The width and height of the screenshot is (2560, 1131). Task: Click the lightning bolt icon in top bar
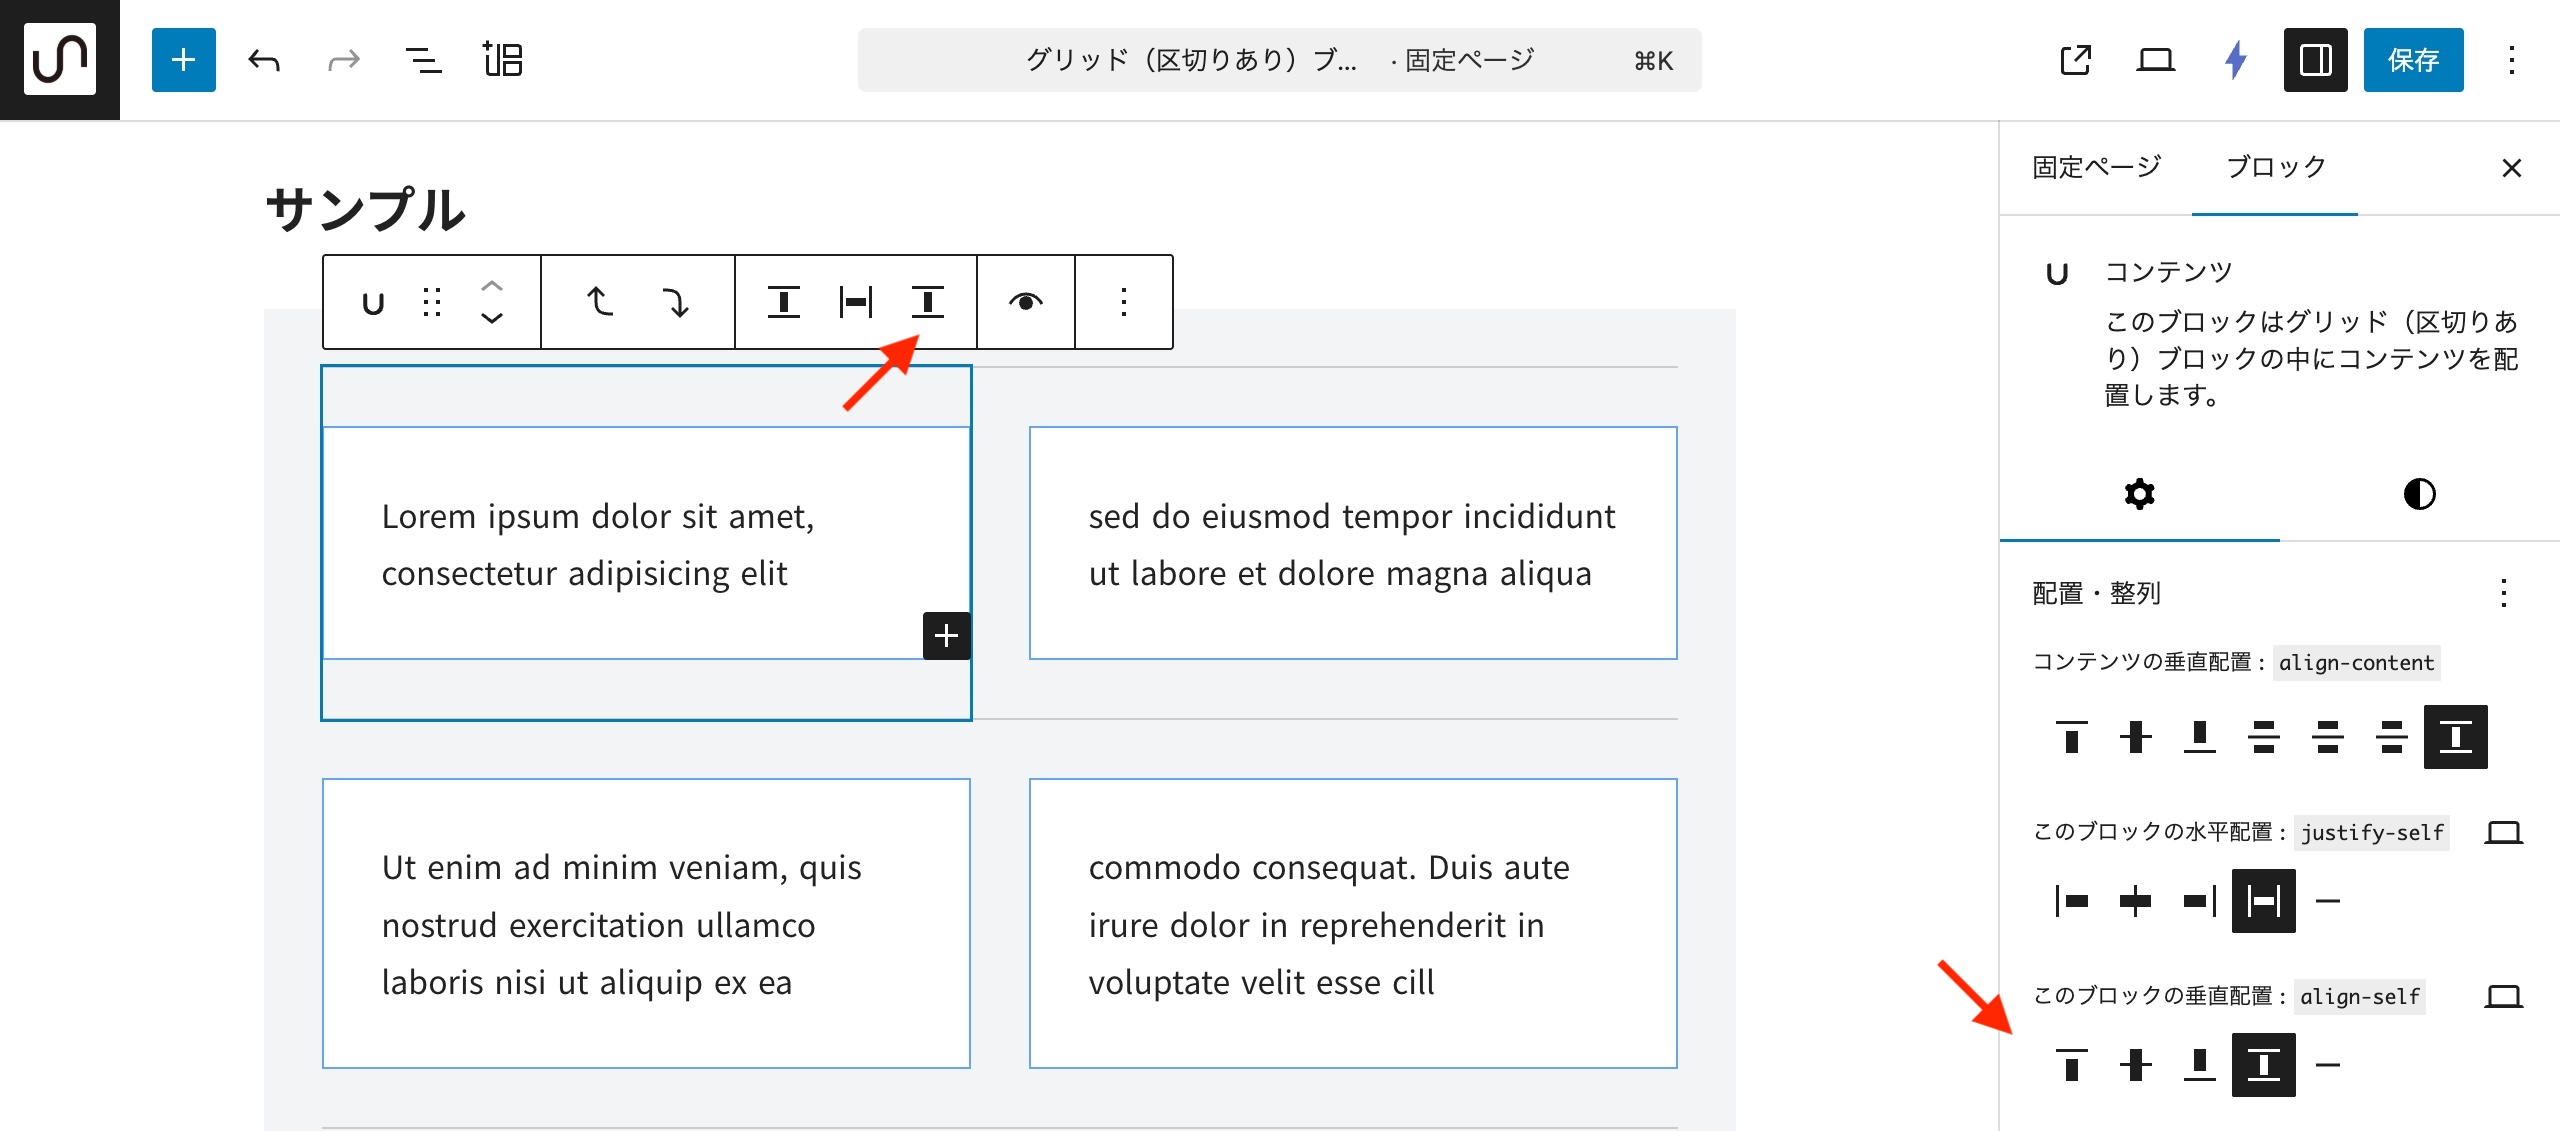[2236, 60]
